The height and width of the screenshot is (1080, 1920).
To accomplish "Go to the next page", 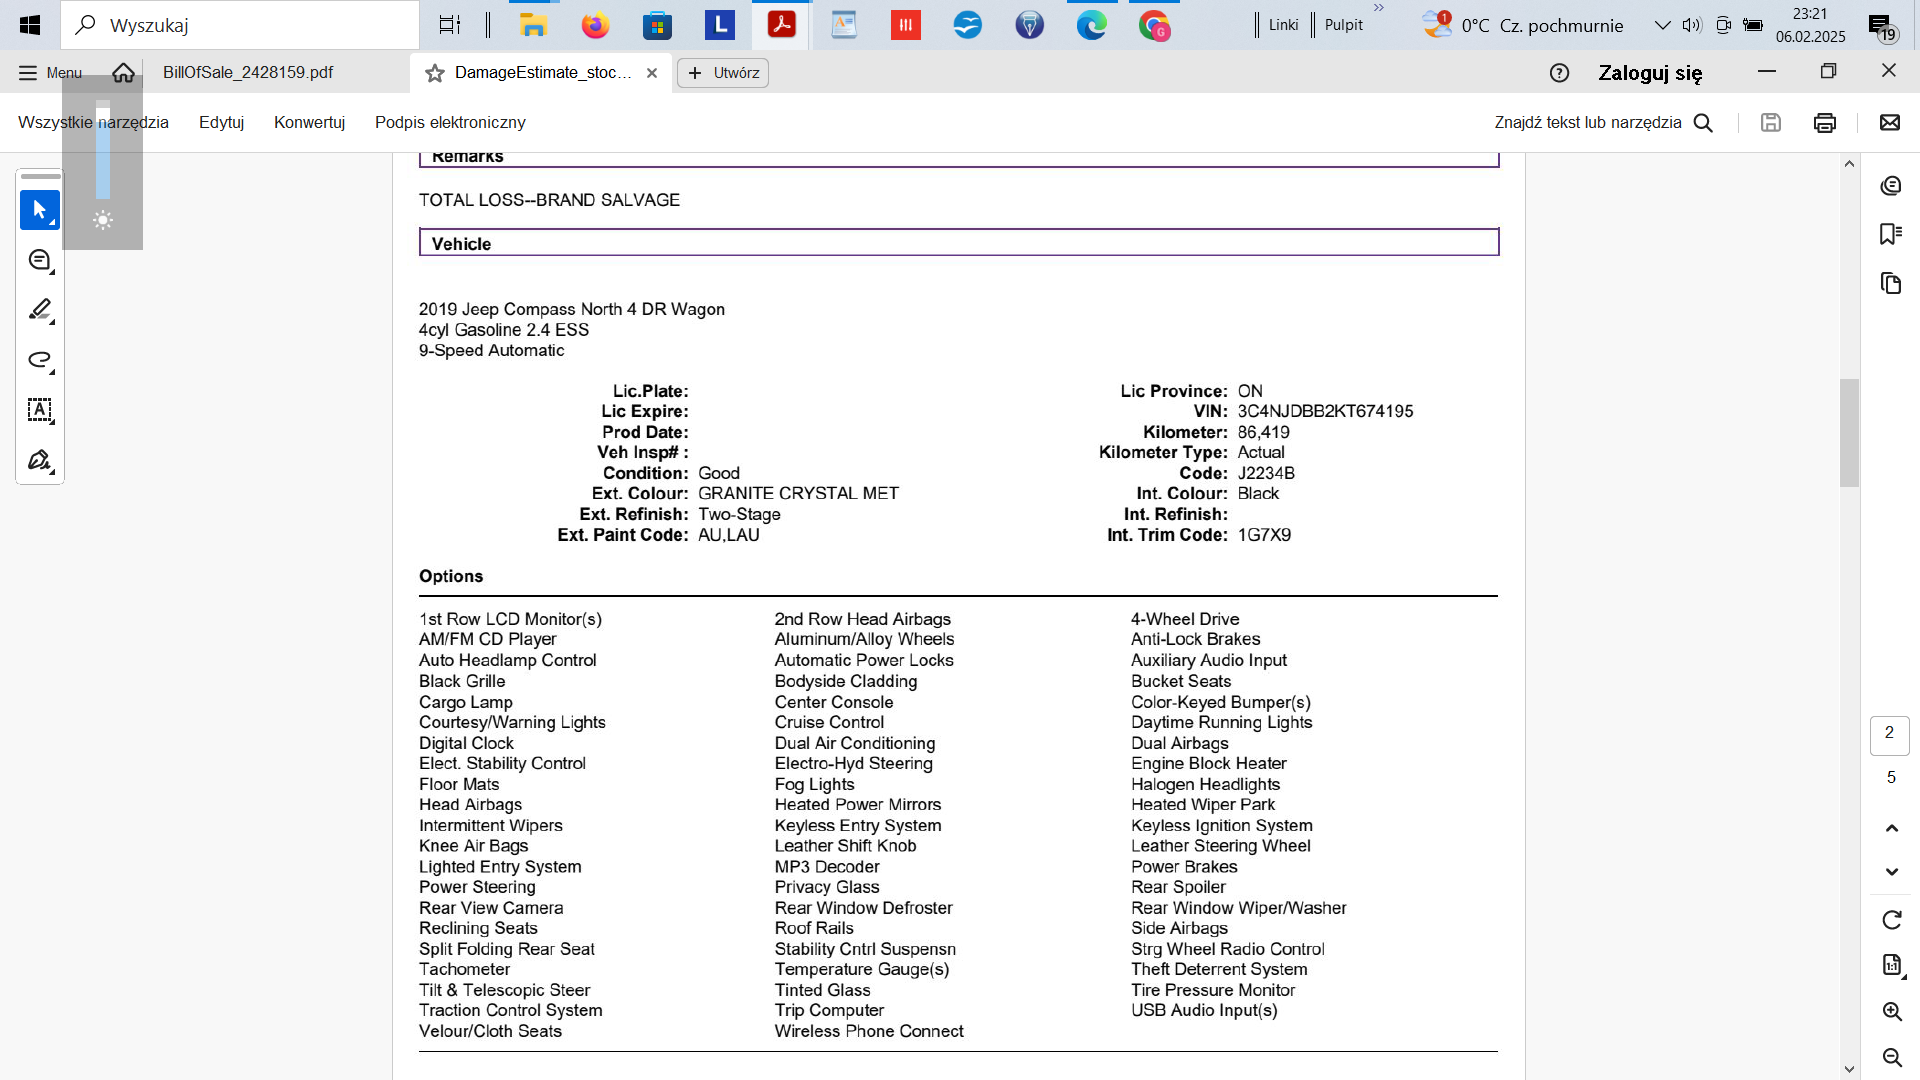I will (1891, 872).
